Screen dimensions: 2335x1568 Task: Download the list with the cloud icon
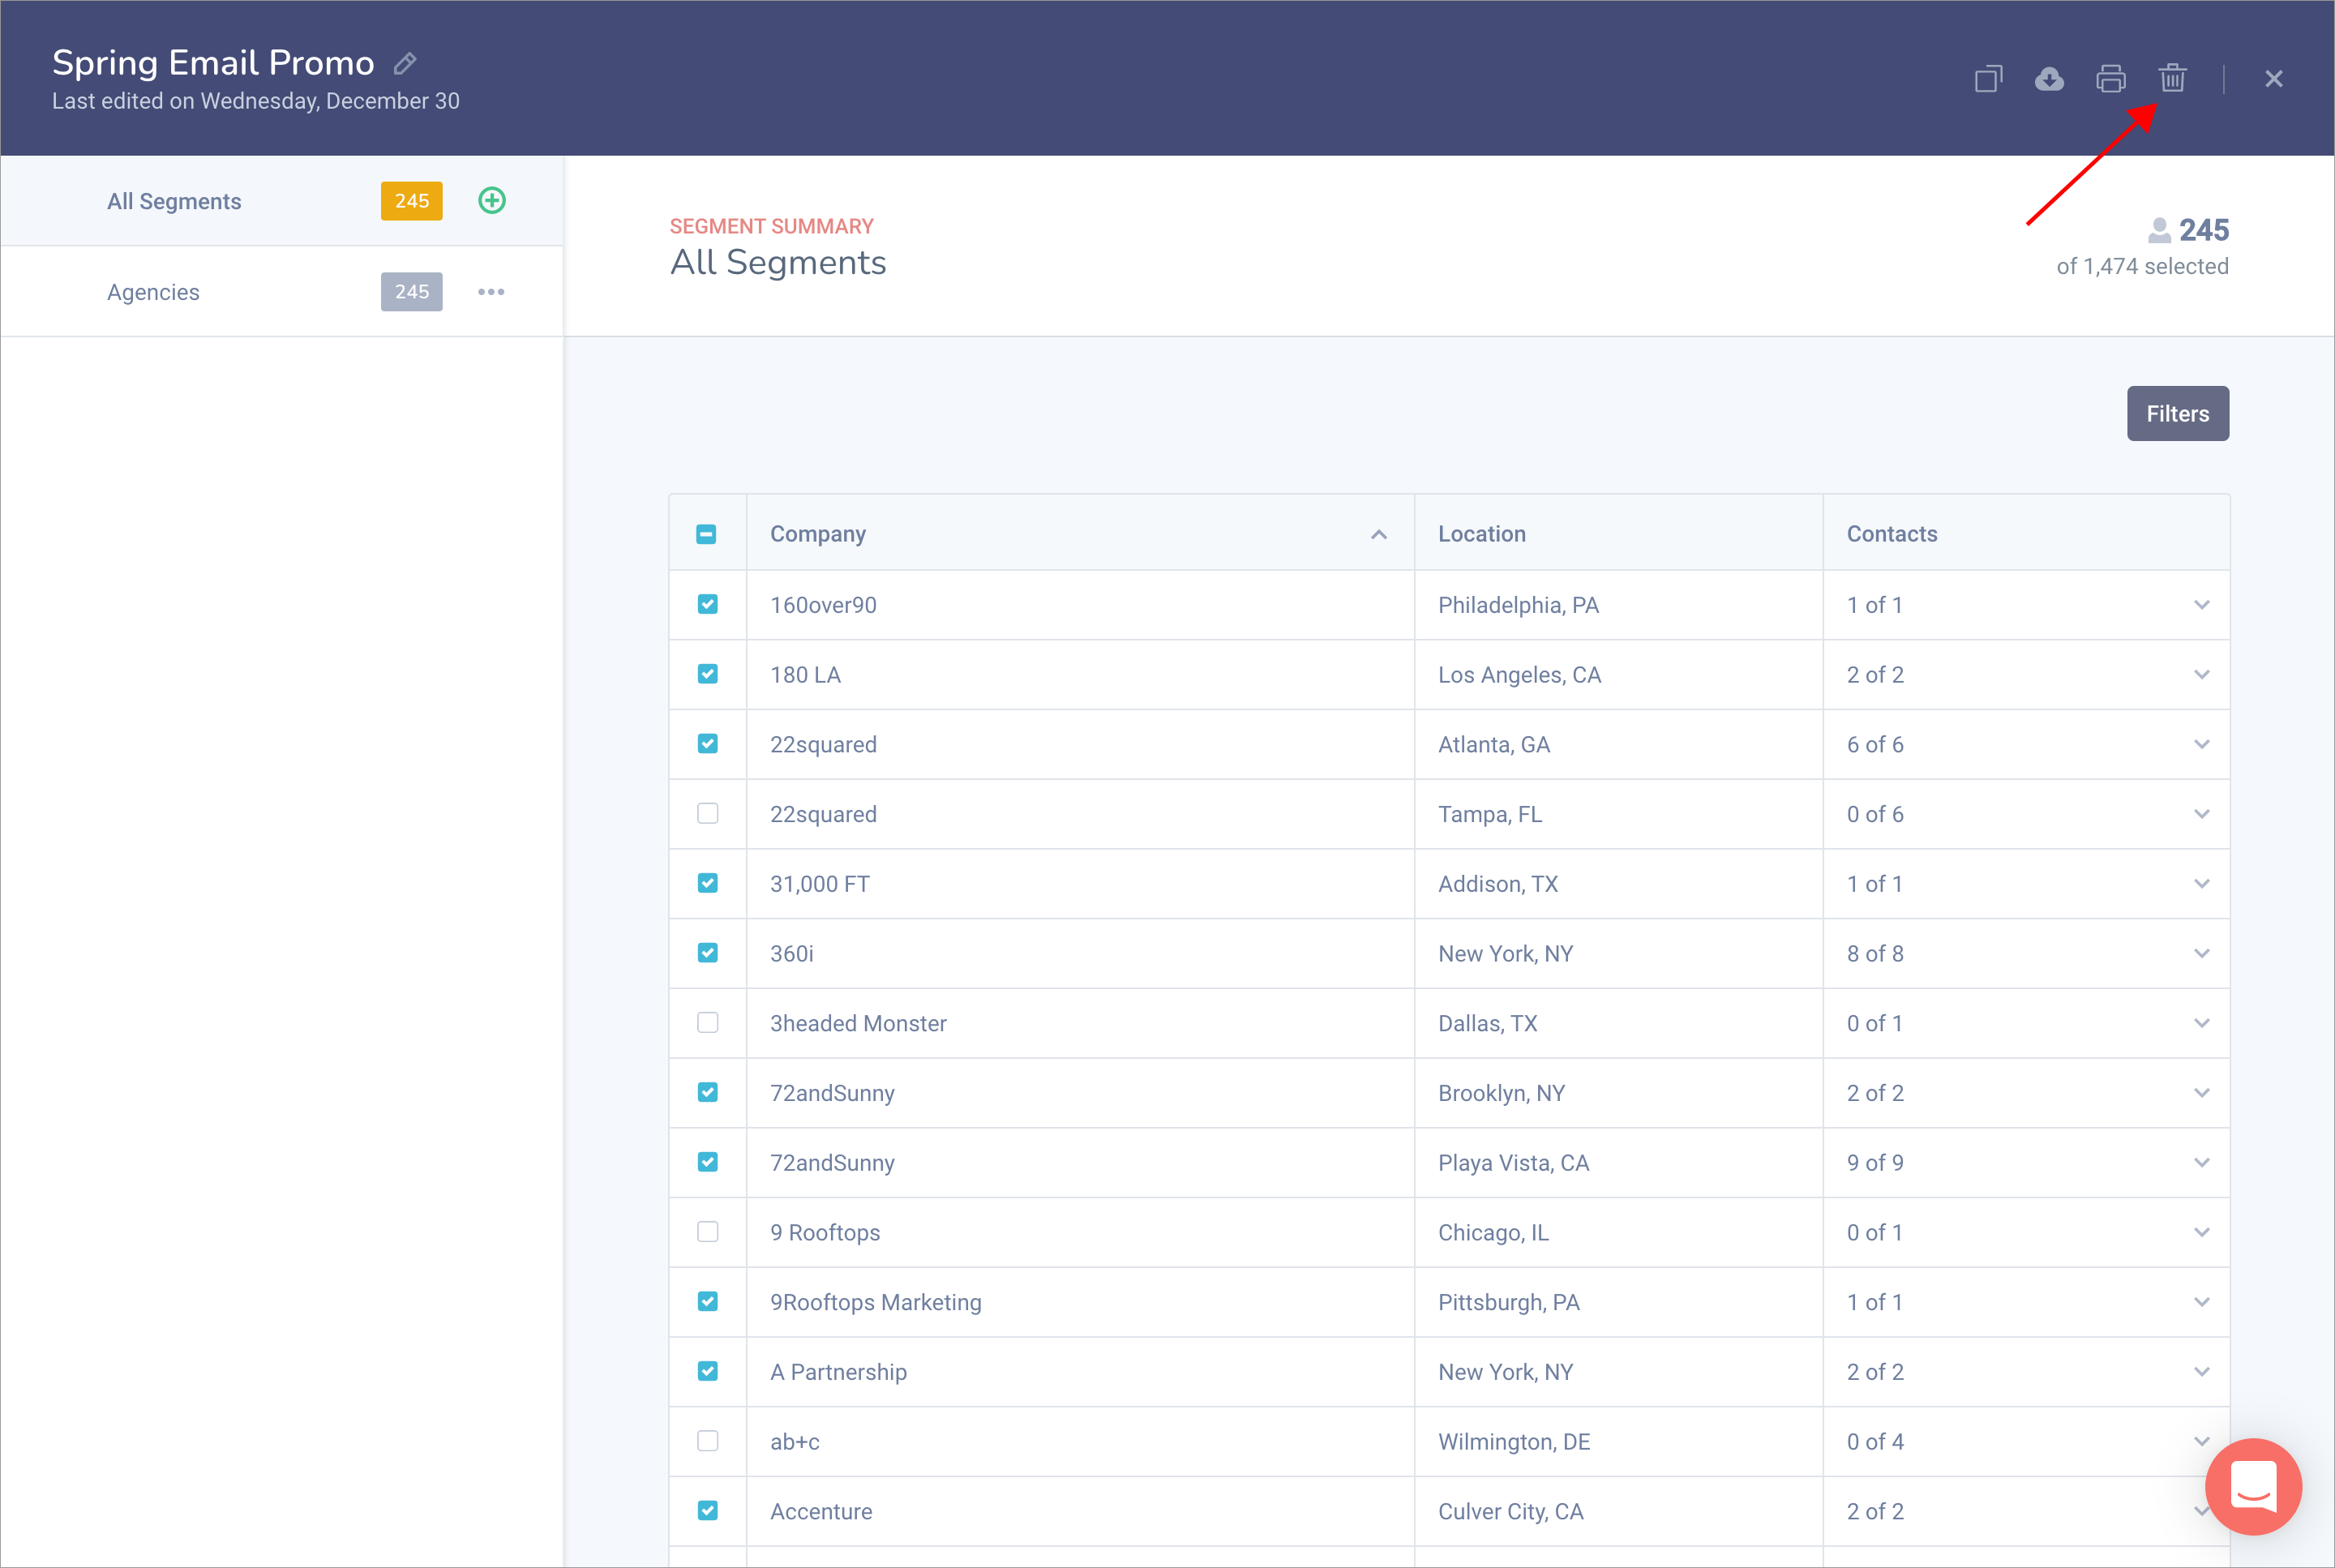pyautogui.click(x=2049, y=79)
